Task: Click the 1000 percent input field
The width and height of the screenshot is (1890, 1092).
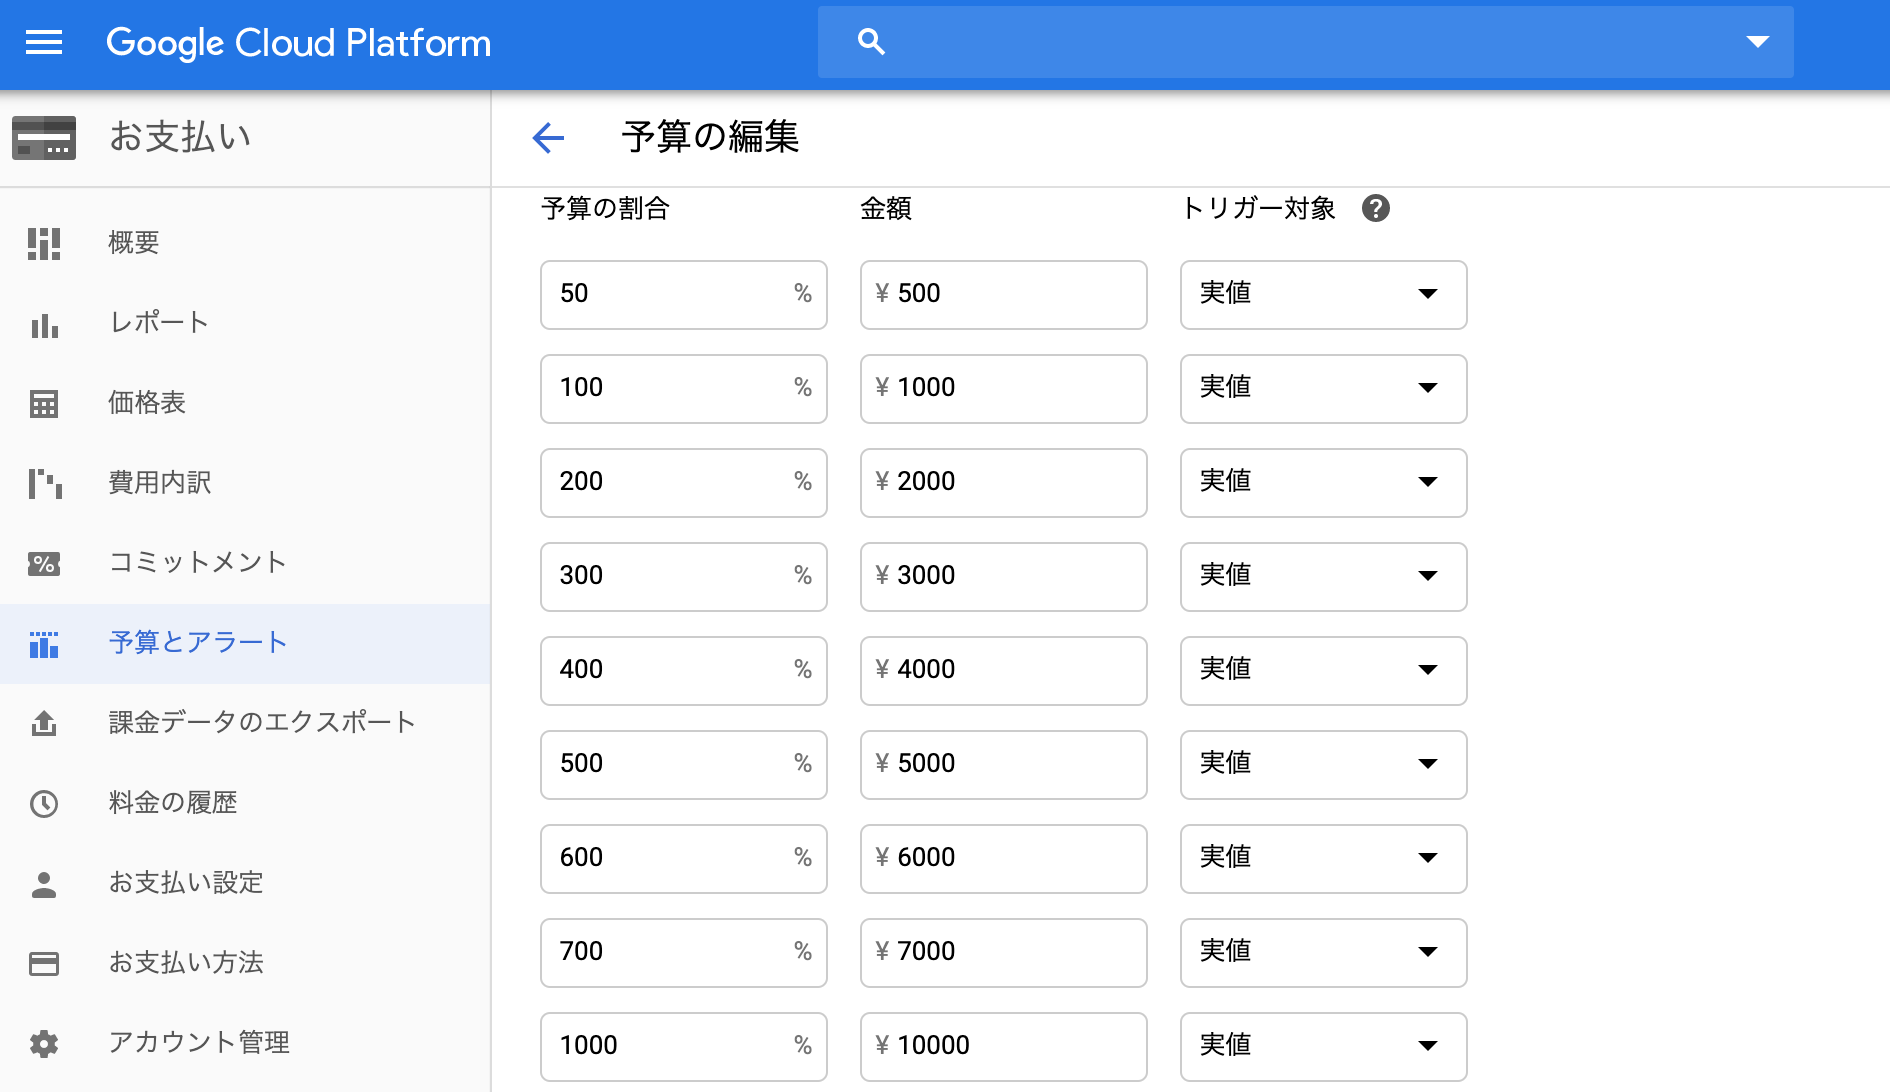Action: coord(683,1047)
